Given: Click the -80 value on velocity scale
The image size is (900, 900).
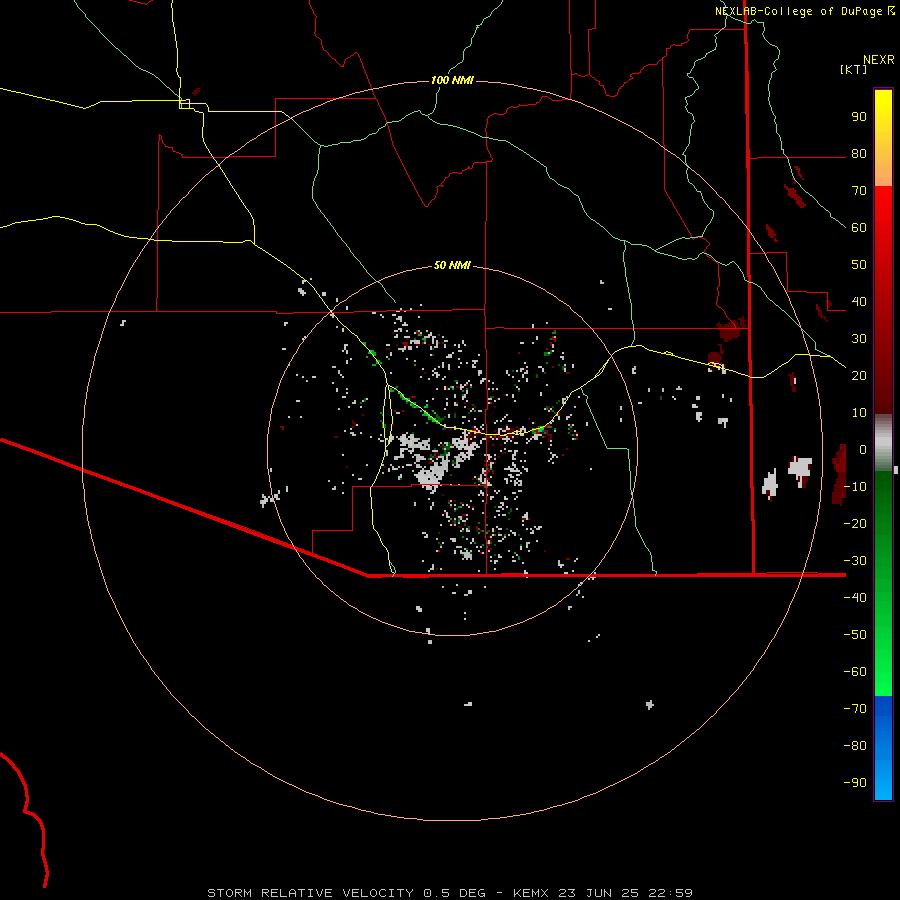Looking at the screenshot, I should (855, 746).
